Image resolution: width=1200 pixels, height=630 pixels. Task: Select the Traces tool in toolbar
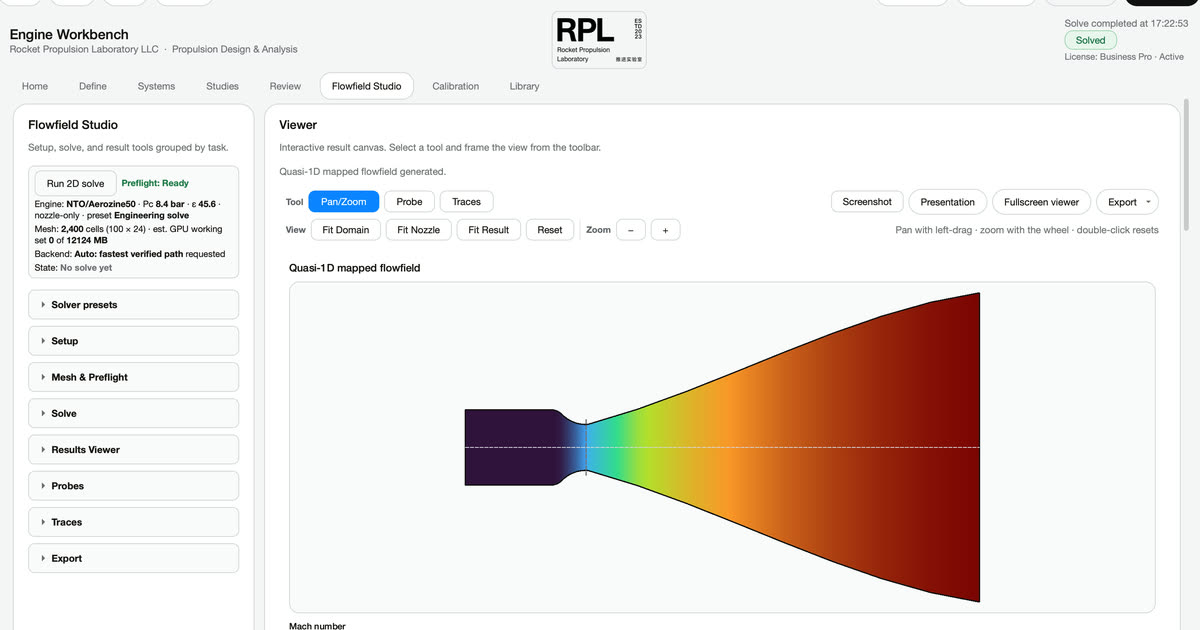click(x=466, y=202)
